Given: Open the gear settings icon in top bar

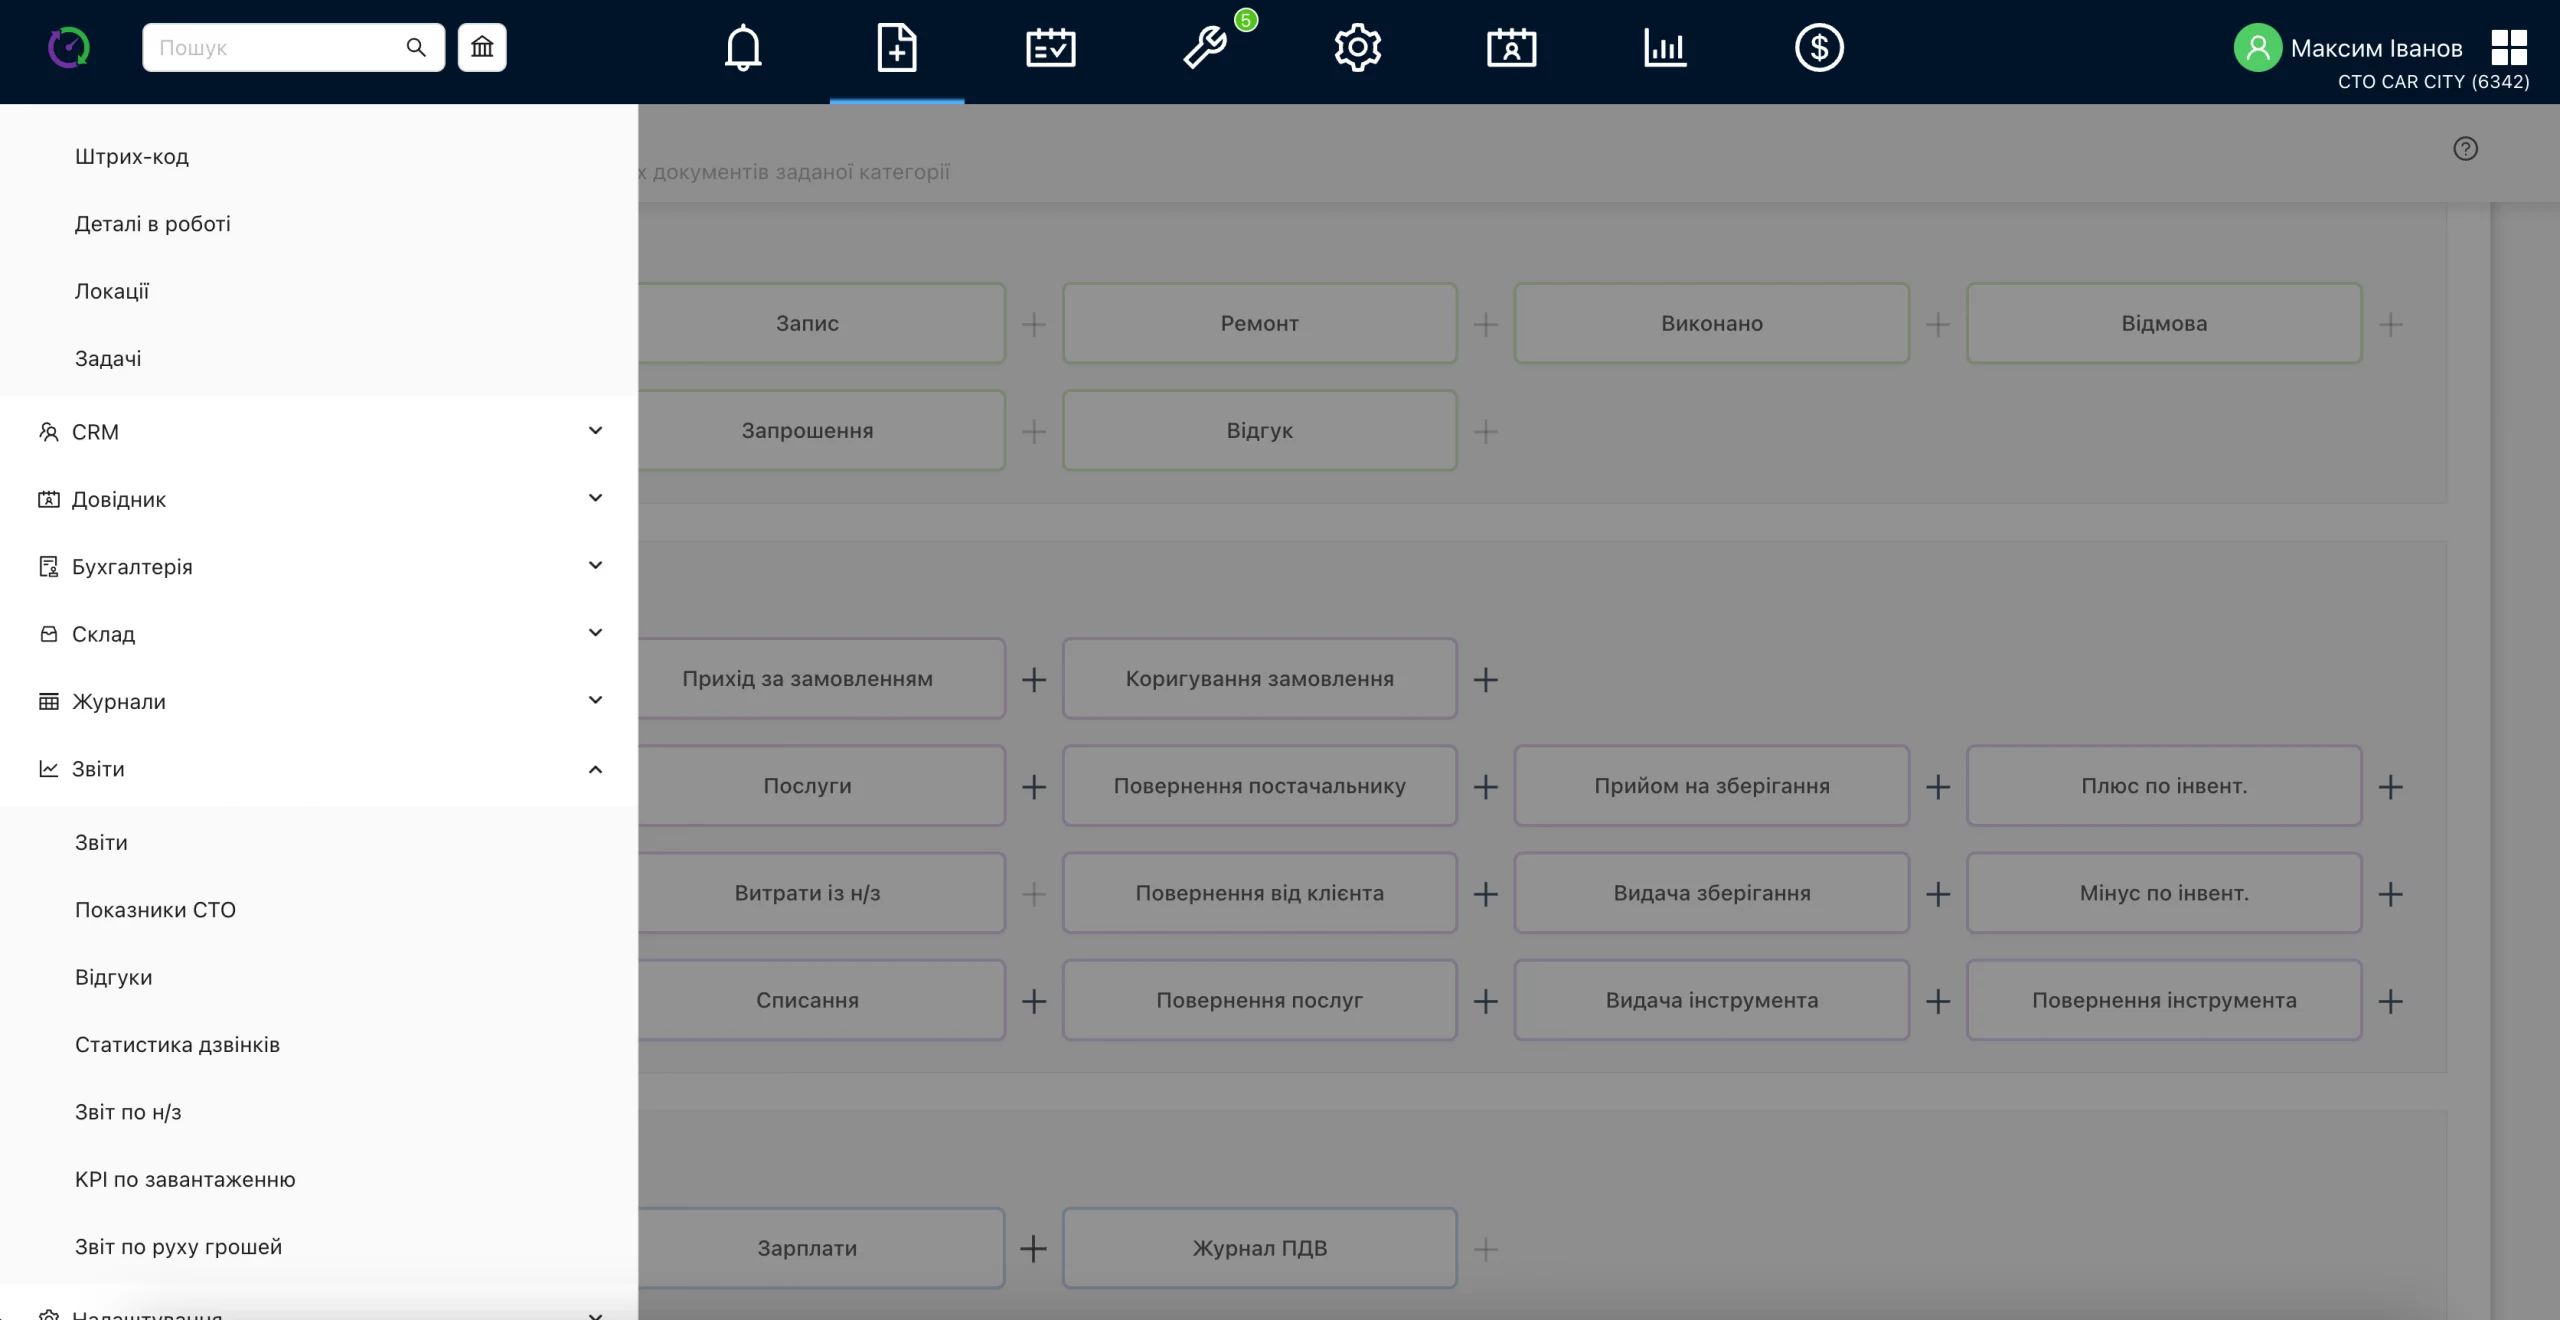Looking at the screenshot, I should tap(1358, 48).
